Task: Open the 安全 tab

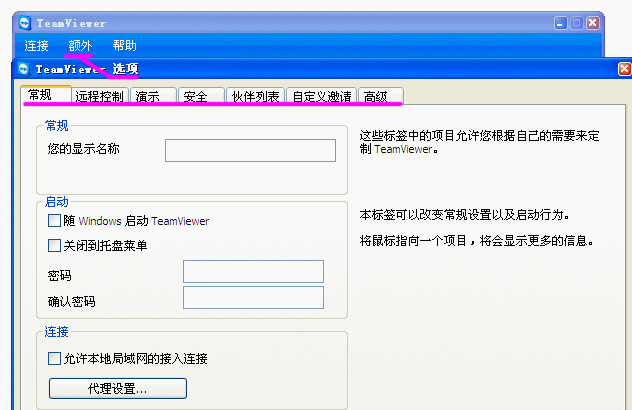Action: [x=201, y=96]
